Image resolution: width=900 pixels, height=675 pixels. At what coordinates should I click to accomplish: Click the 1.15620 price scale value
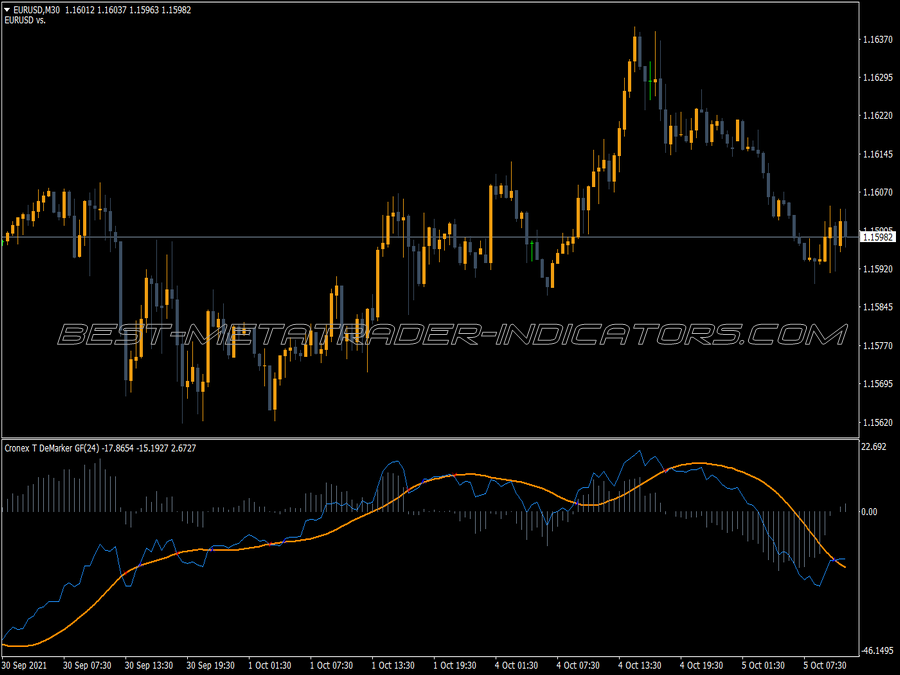tap(878, 422)
